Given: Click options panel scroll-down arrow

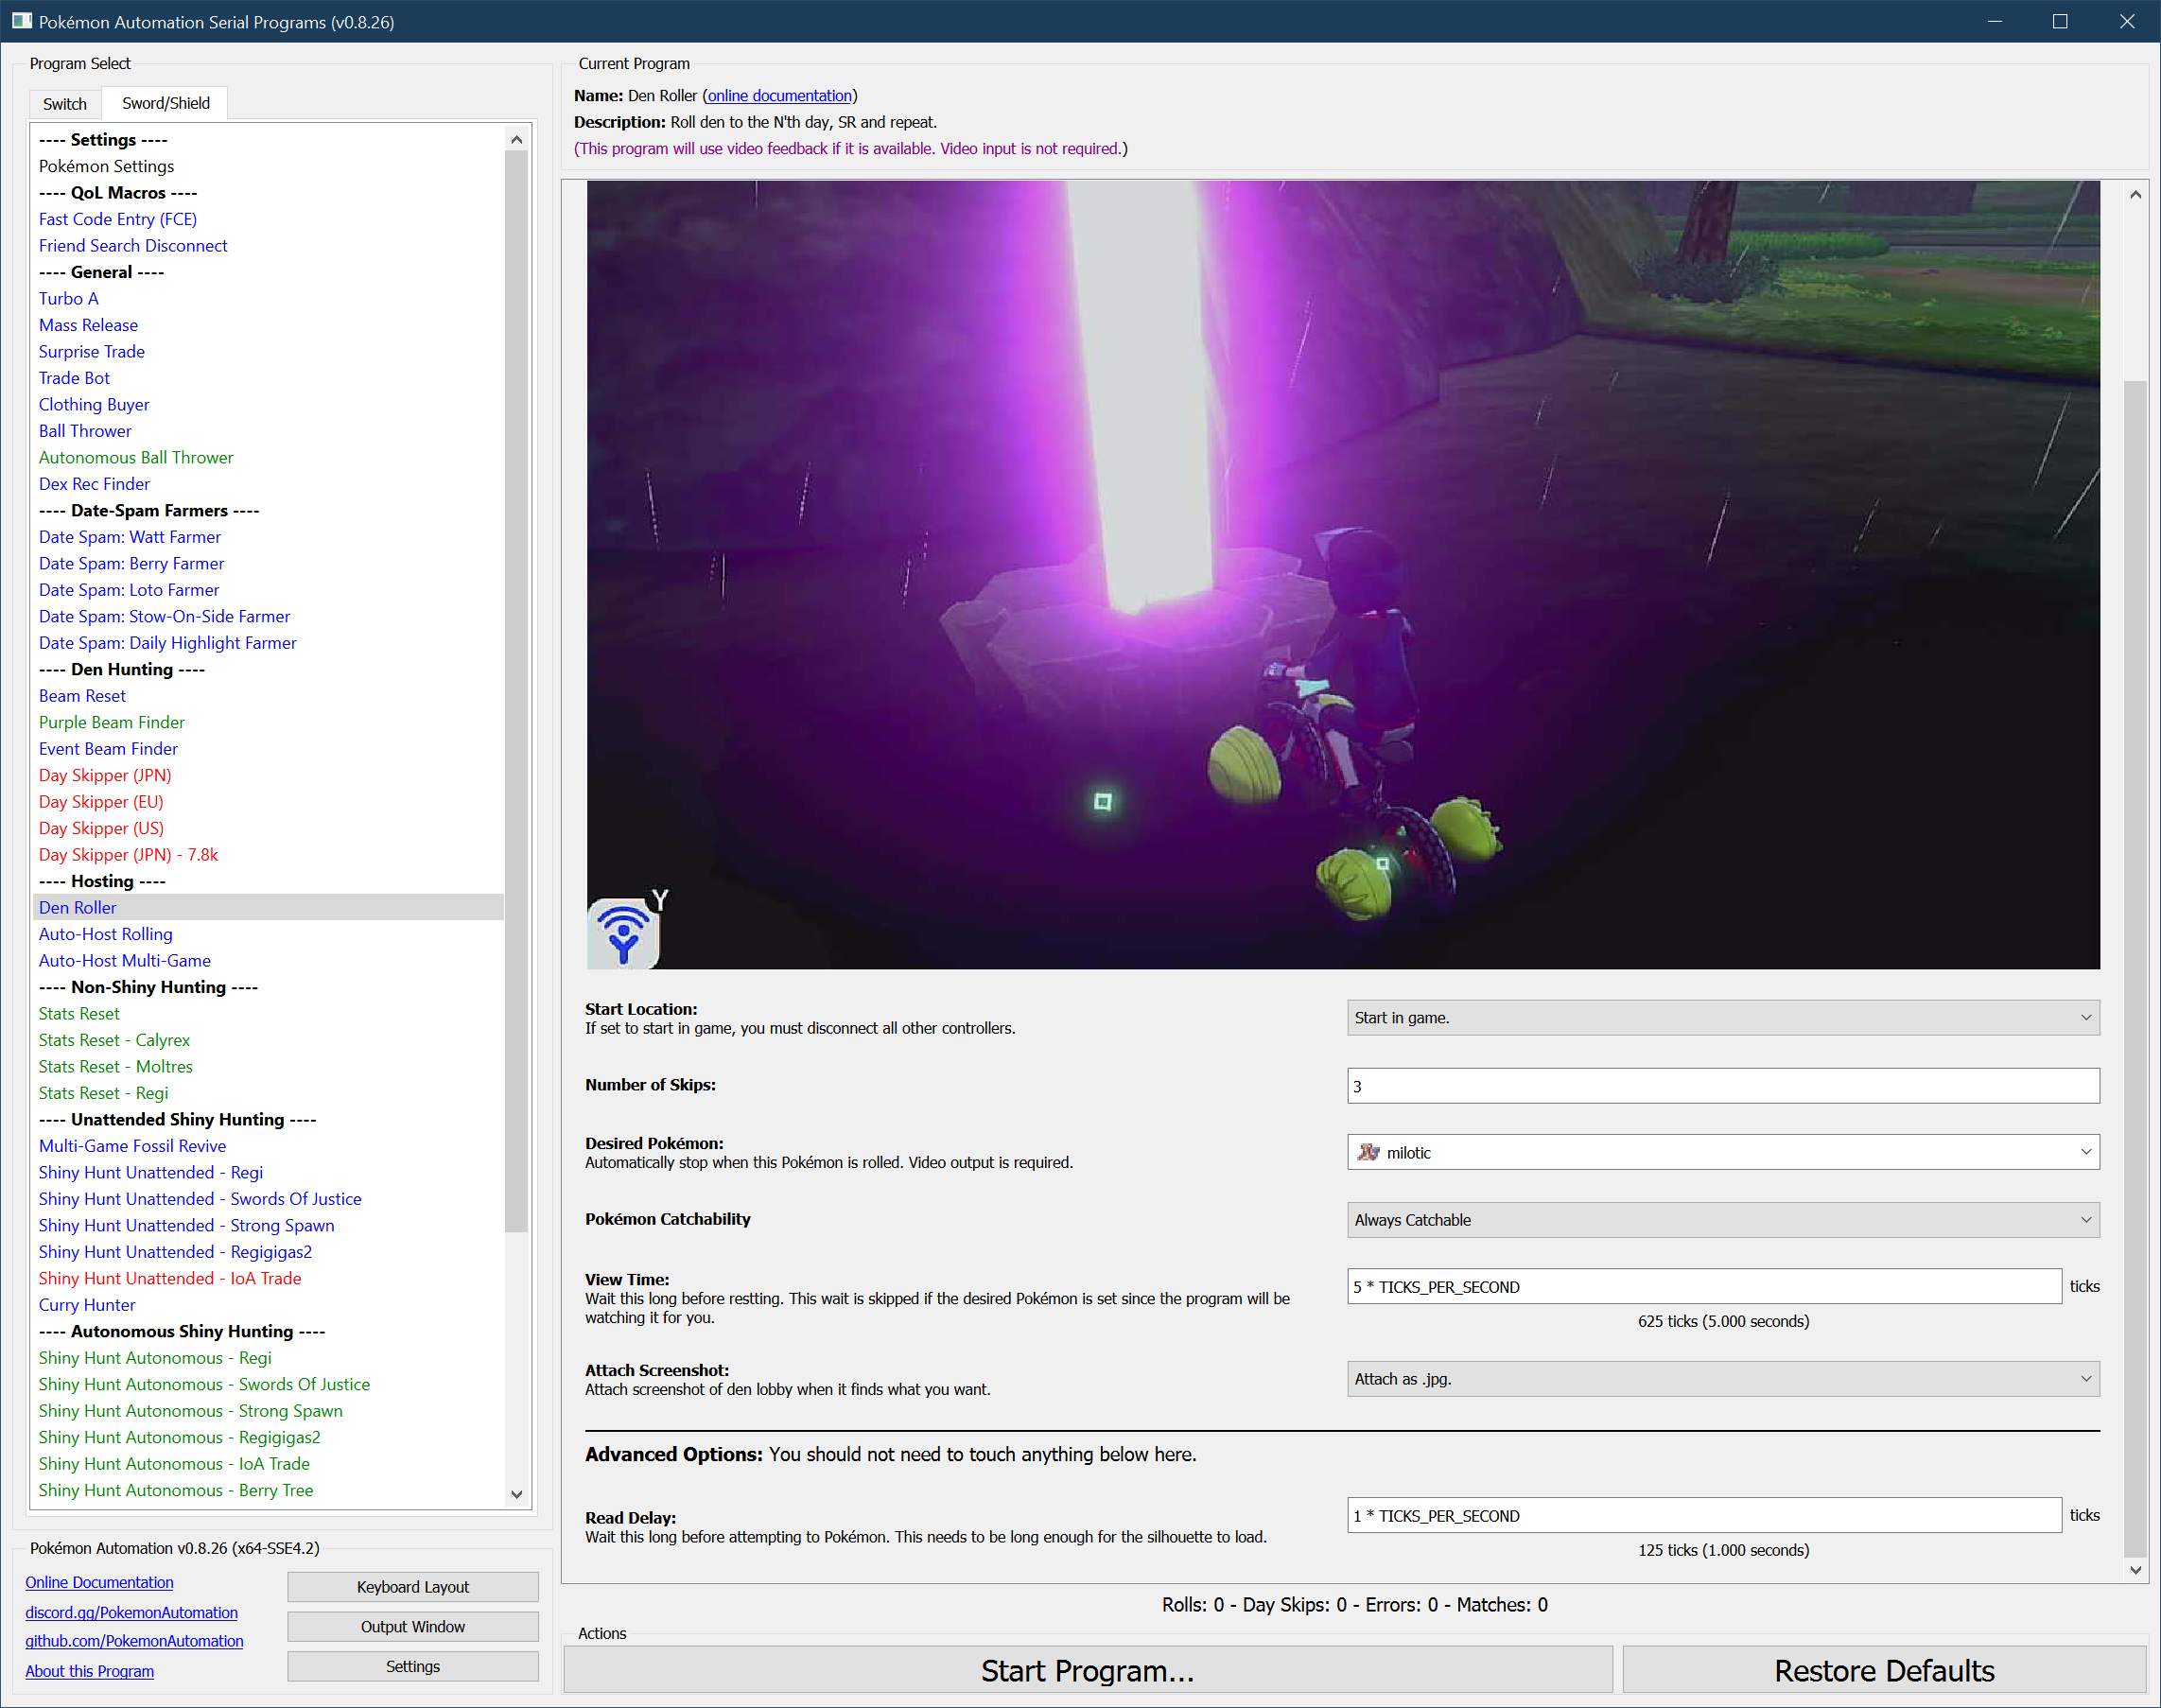Looking at the screenshot, I should coord(2135,1569).
